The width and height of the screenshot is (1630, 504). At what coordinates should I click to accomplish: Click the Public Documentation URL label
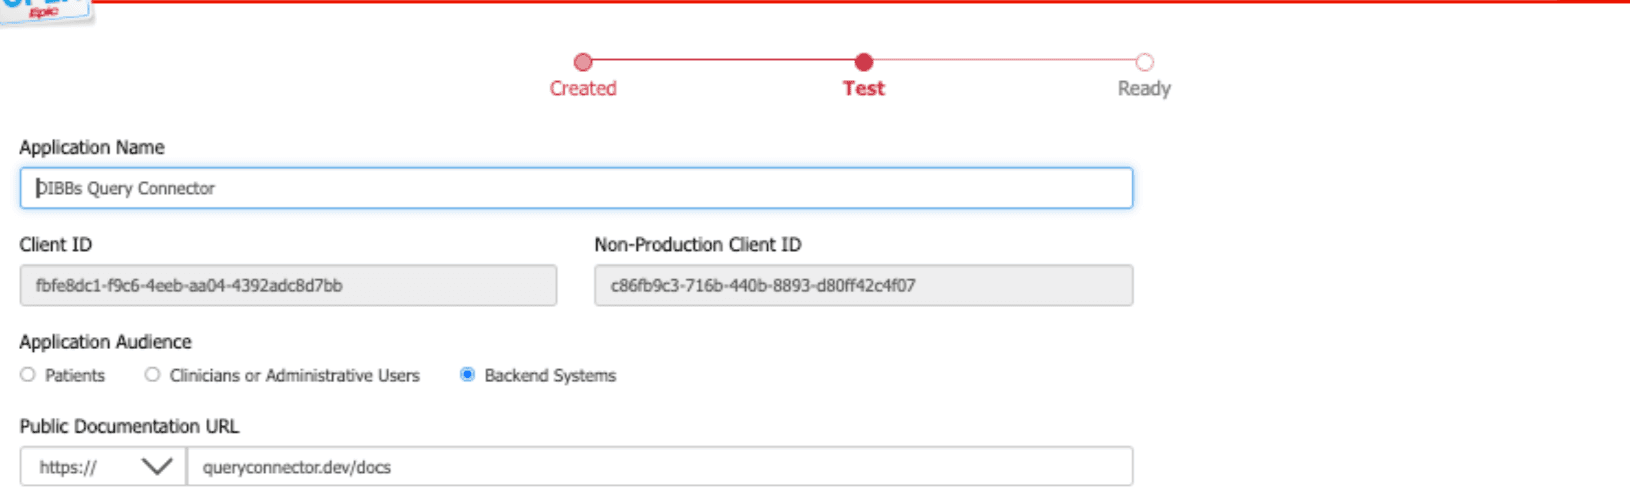pos(129,426)
